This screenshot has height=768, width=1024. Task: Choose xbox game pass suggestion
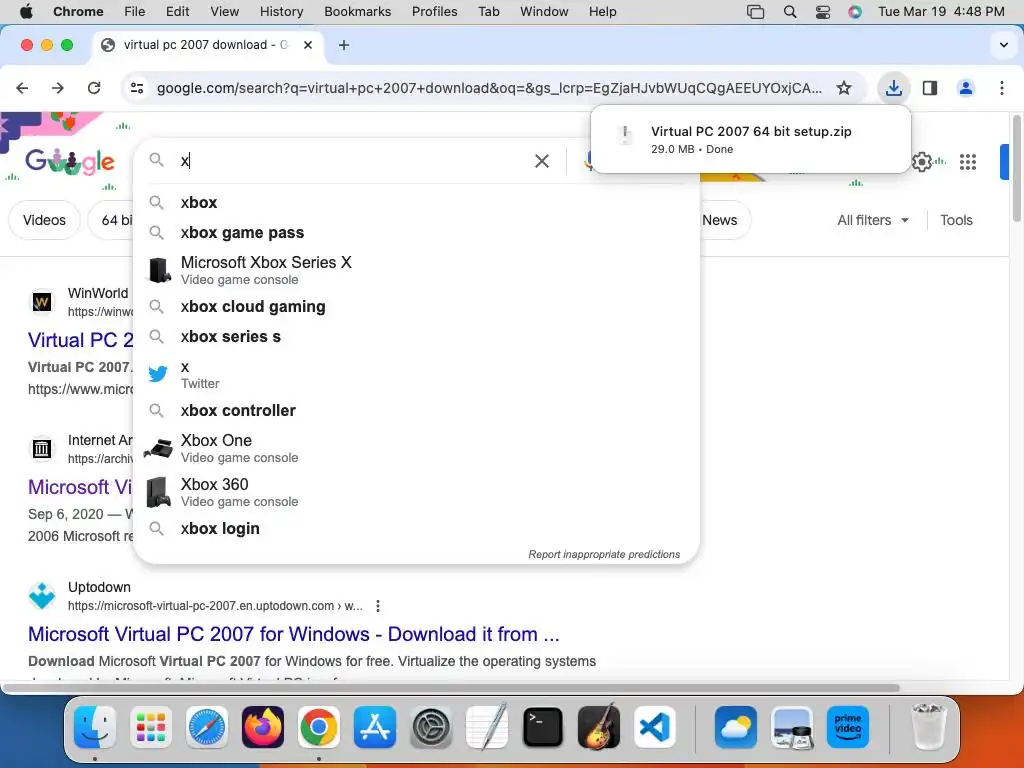416,232
